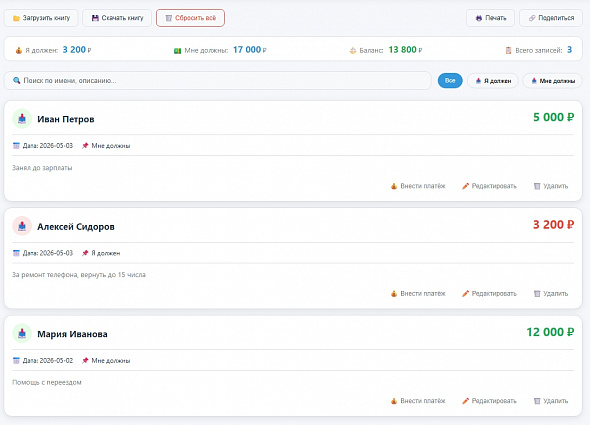Screen dimensions: 590x425
Task: Click trash icon in Мария Иванова card
Action: pos(537,401)
